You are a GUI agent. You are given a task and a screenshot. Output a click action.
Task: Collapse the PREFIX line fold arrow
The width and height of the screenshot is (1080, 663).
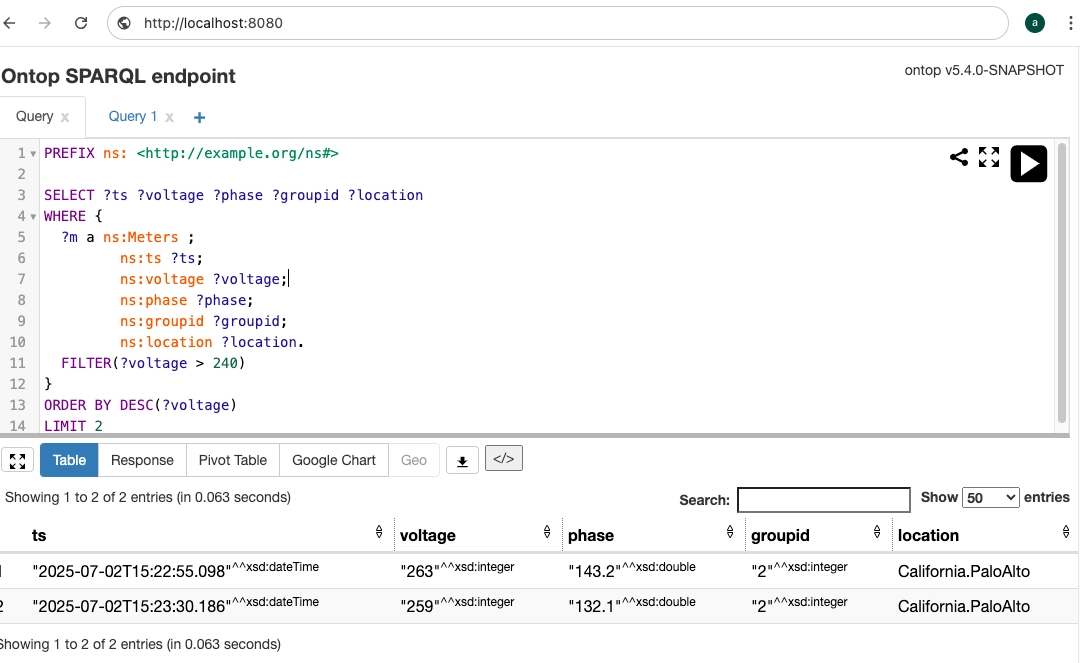point(34,154)
